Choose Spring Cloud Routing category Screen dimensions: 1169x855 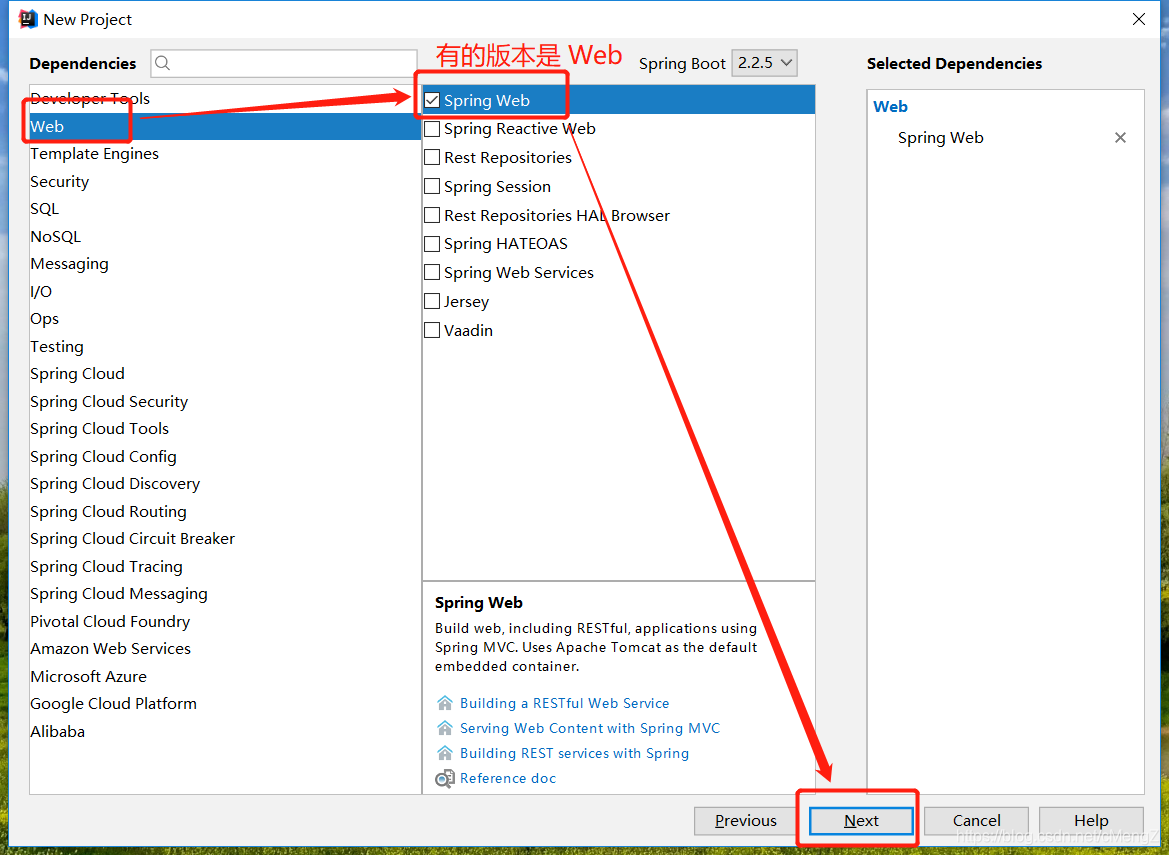click(225, 511)
